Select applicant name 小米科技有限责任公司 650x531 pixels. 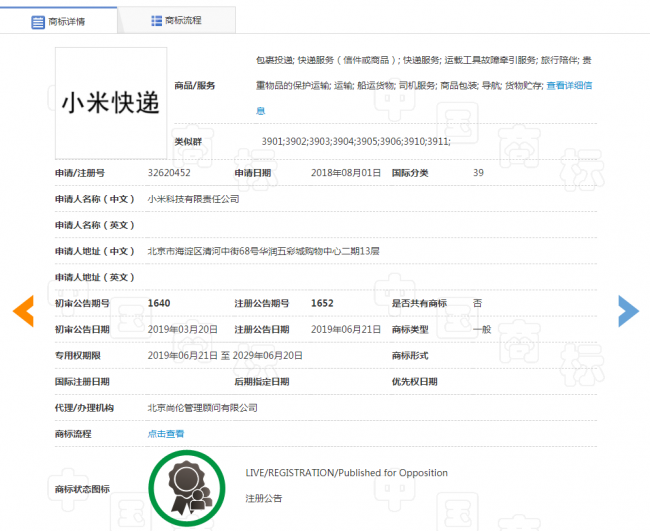194,199
